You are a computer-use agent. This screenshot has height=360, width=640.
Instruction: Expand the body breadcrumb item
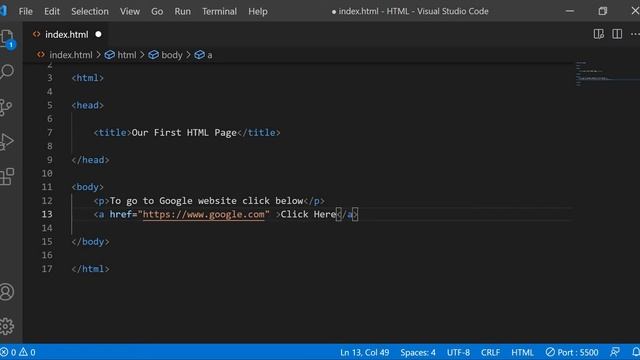pos(171,55)
